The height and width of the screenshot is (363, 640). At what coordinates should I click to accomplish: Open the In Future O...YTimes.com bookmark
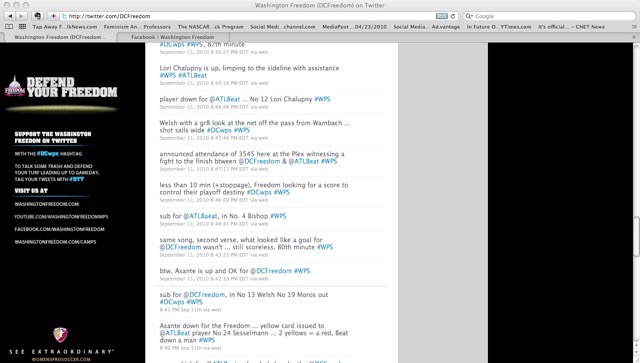499,27
